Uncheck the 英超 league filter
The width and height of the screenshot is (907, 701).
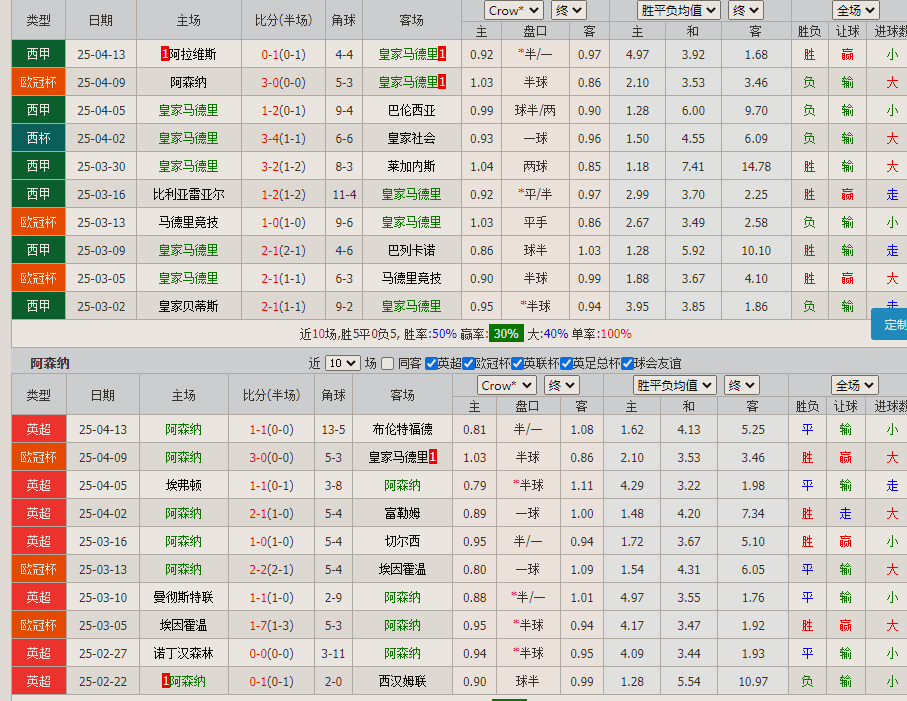point(431,363)
